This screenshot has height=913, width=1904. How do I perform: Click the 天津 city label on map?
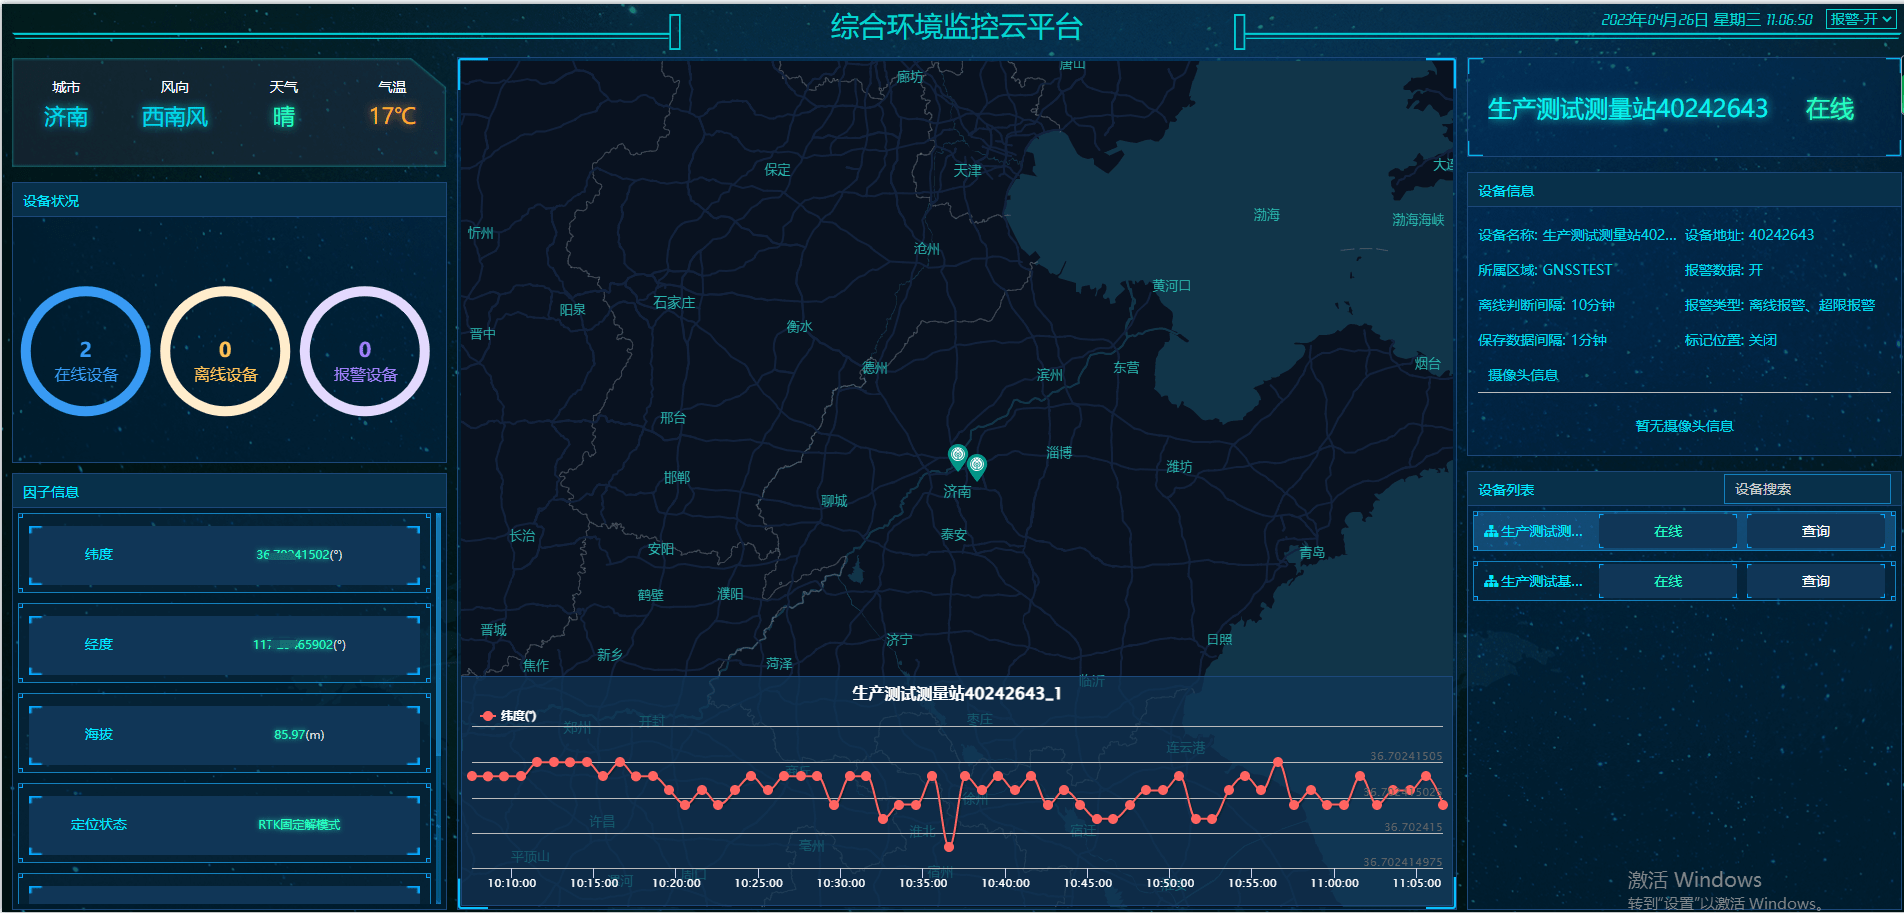(968, 171)
